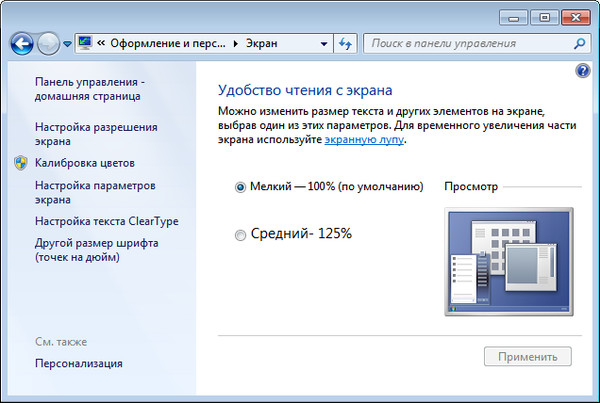Open the 'Персонализация' link
Viewport: 600px width, 403px height.
tap(78, 363)
